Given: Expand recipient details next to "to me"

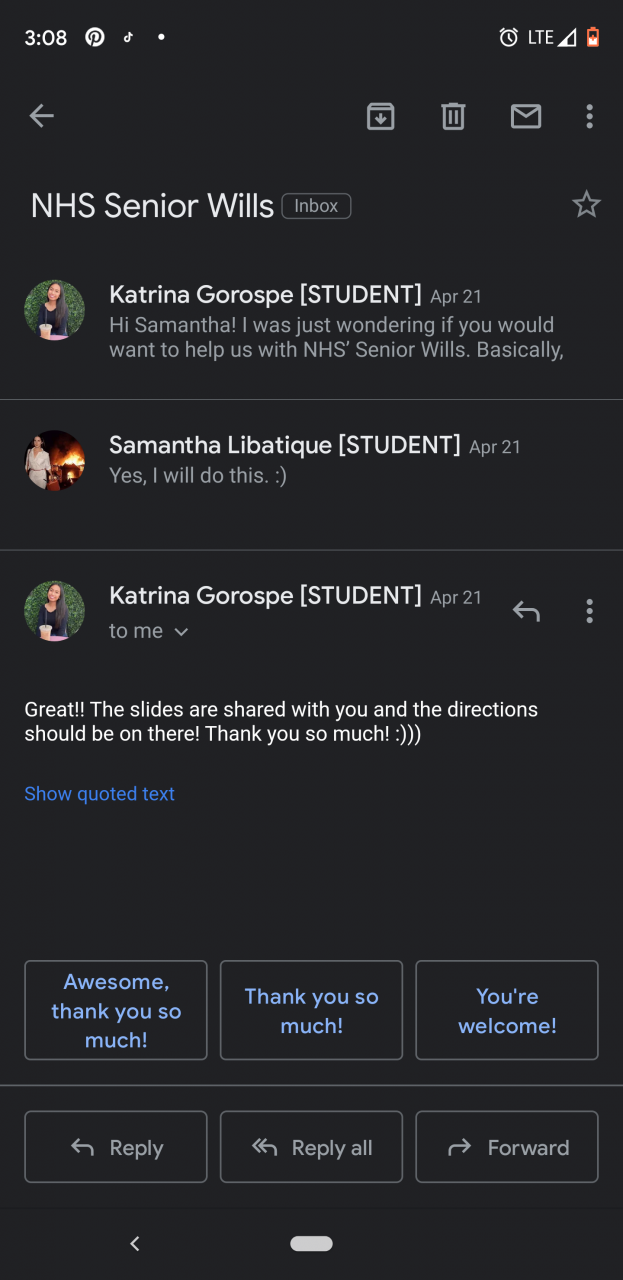Looking at the screenshot, I should (x=181, y=632).
